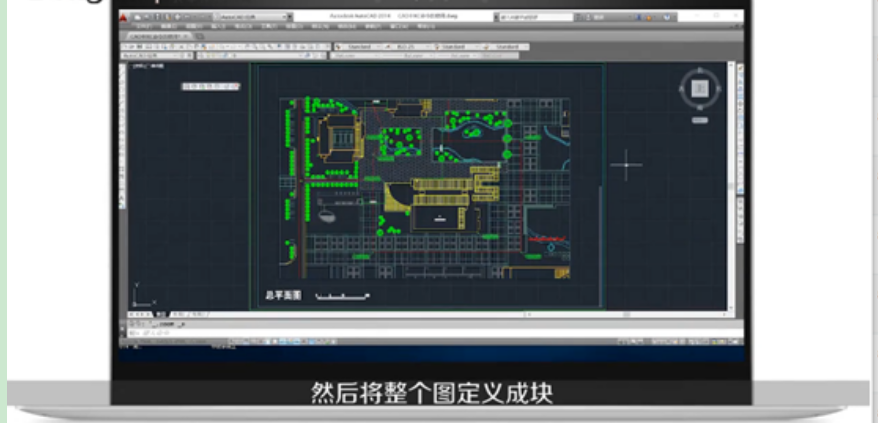878x423 pixels.
Task: Open the text style Standard dropdown
Action: (359, 47)
